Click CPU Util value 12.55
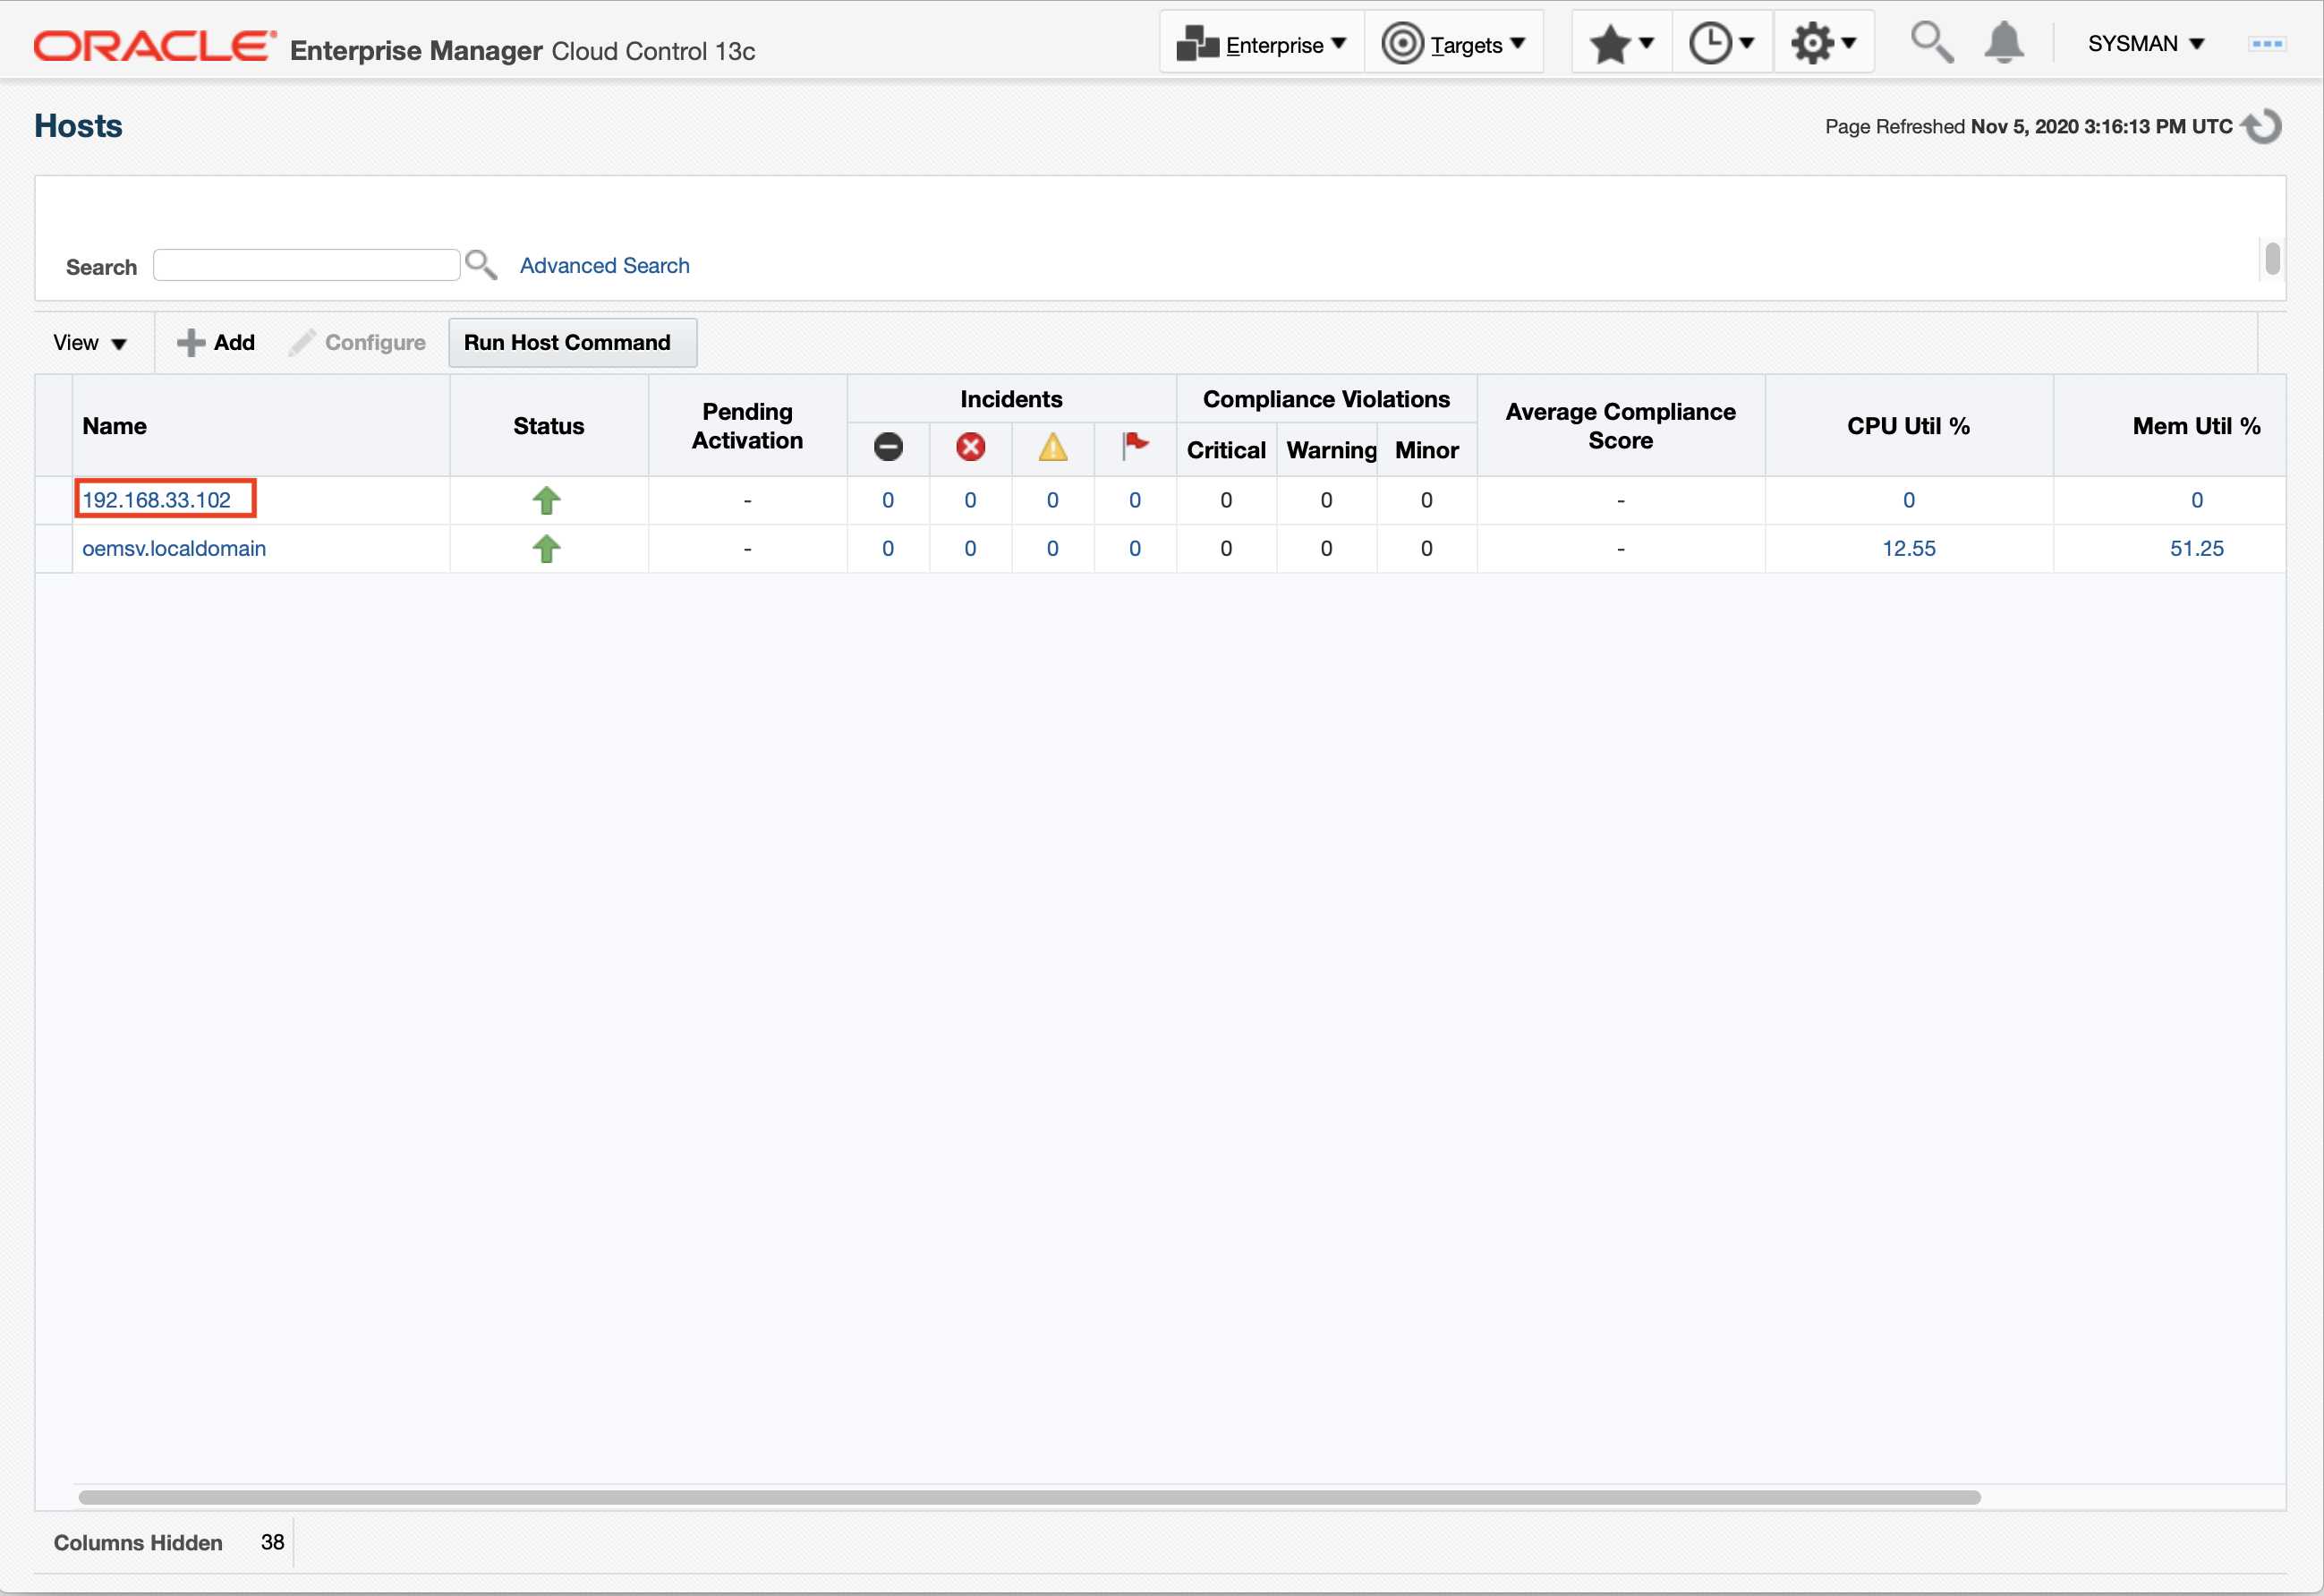Screen dimensions: 2324x1596 [x=1908, y=548]
